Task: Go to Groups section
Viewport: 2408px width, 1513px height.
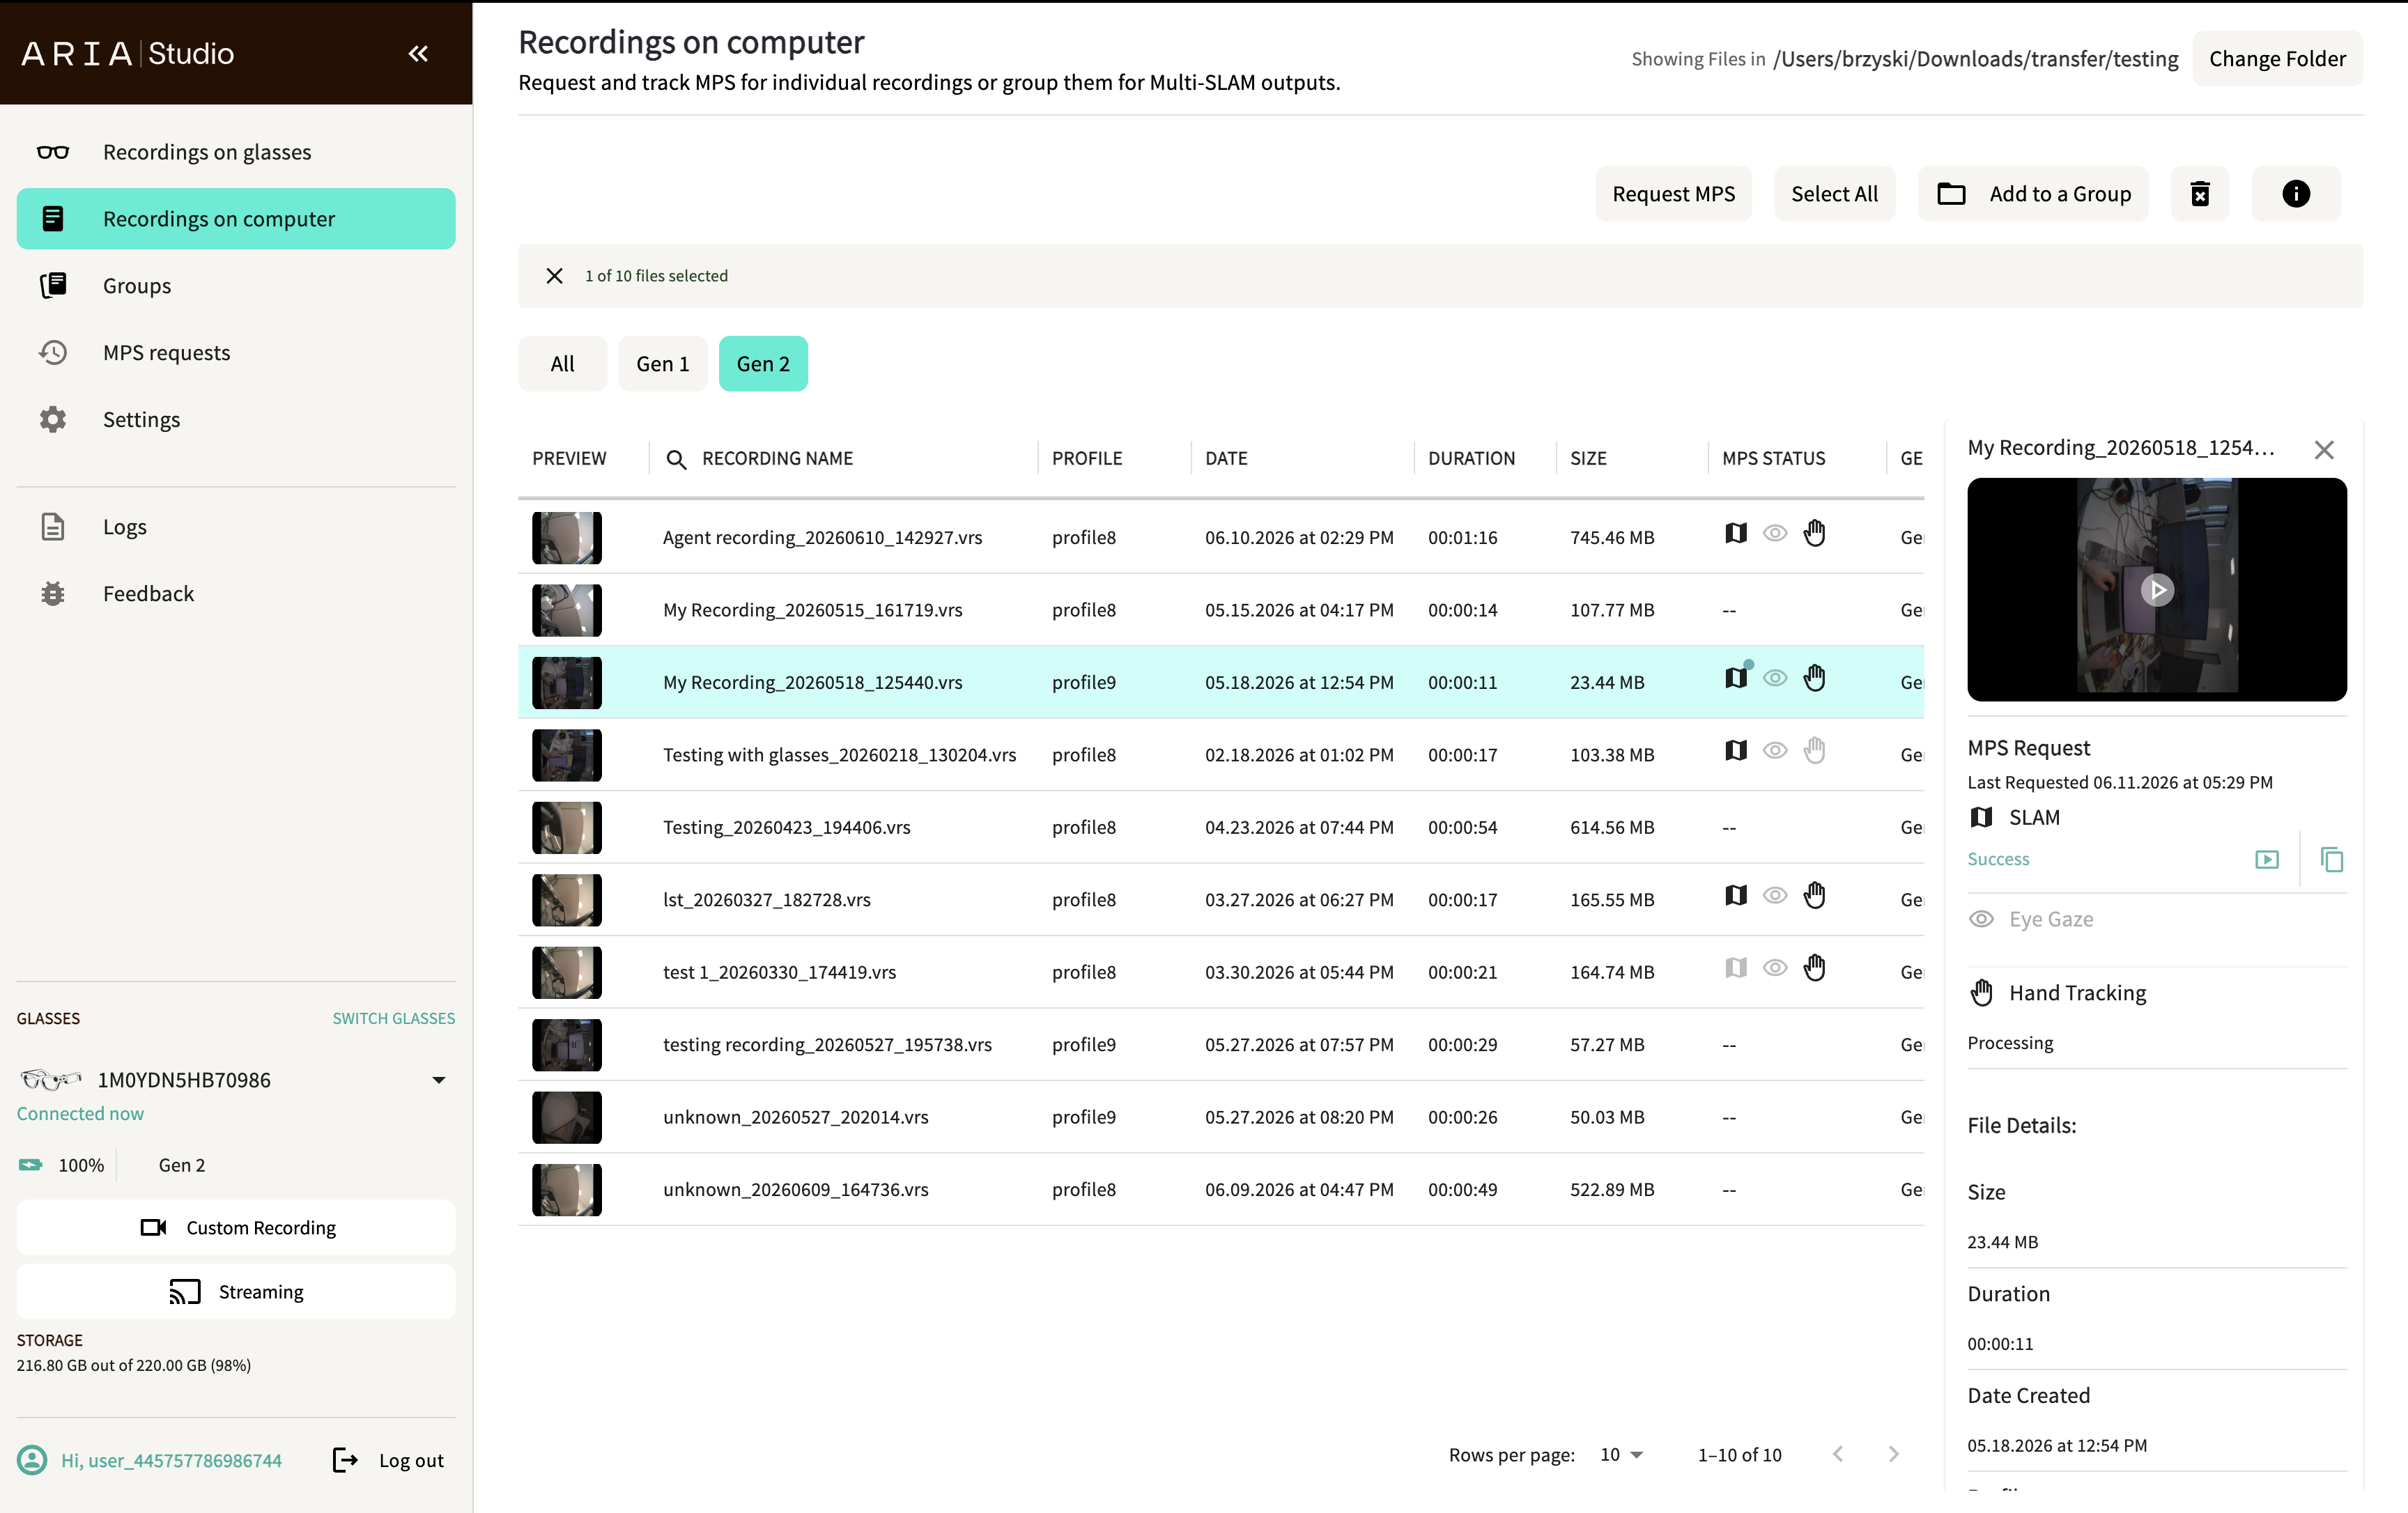Action: pyautogui.click(x=236, y=286)
